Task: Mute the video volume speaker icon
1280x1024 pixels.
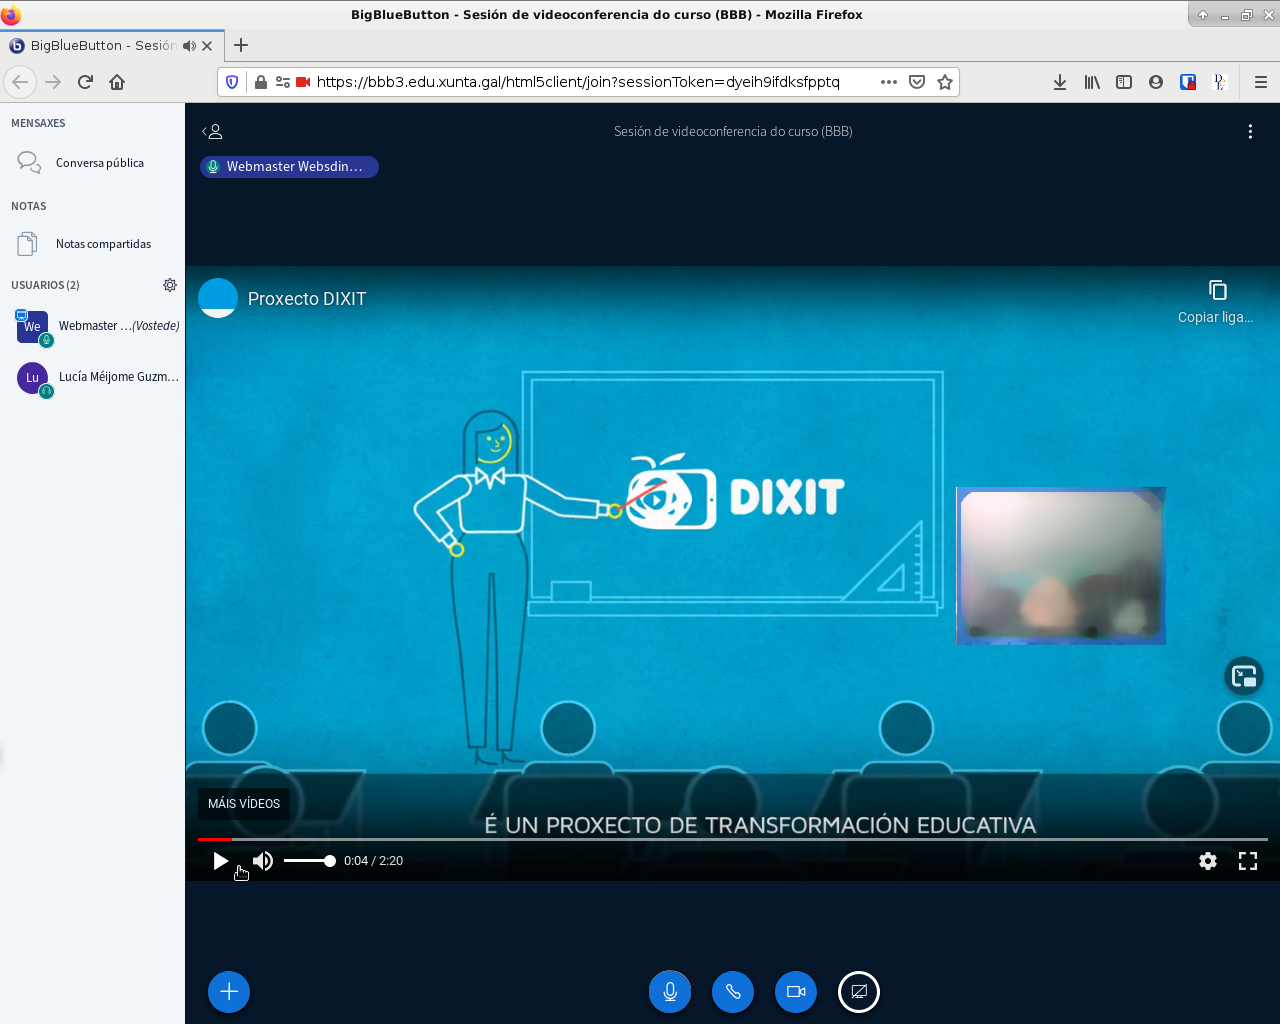Action: click(263, 861)
